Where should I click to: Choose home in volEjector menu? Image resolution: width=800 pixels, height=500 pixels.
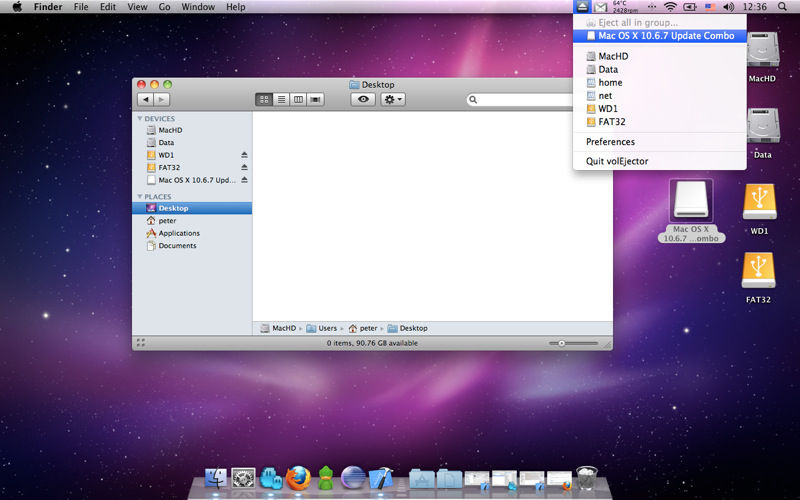(x=660, y=83)
